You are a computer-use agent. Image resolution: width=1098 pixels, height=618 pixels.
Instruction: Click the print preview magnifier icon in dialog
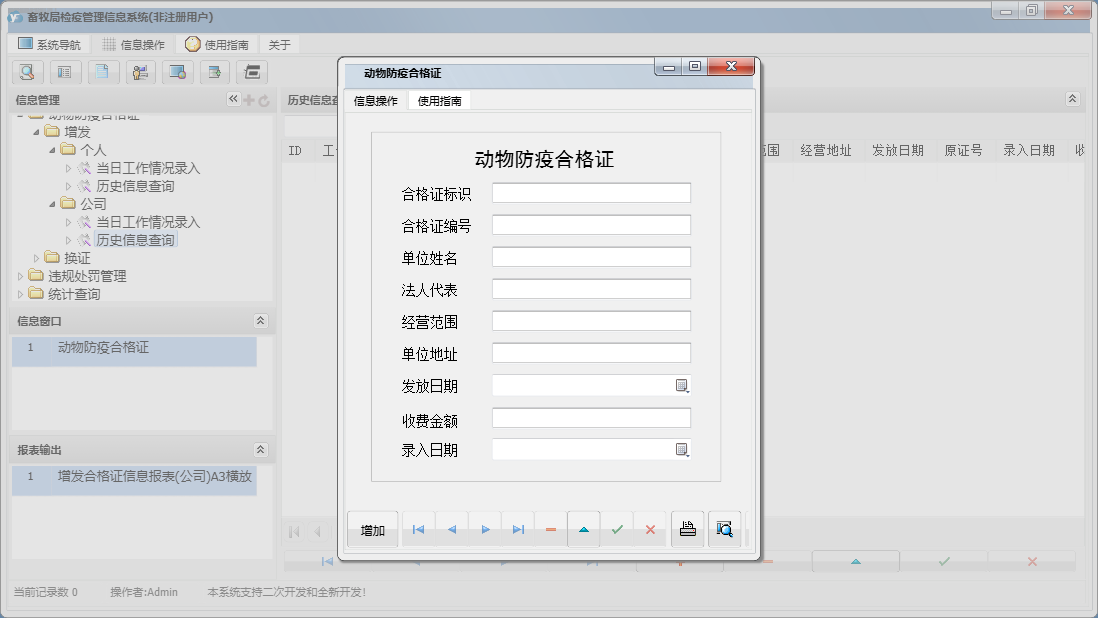point(724,530)
